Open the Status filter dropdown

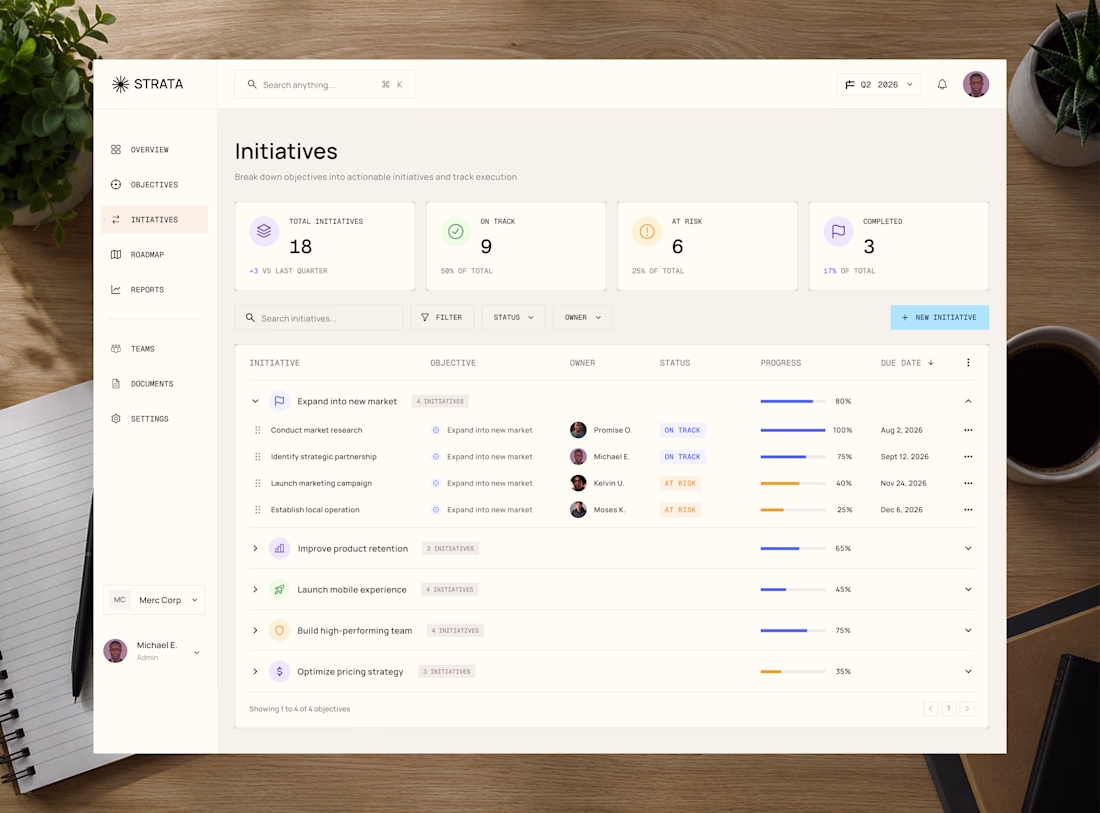[514, 317]
